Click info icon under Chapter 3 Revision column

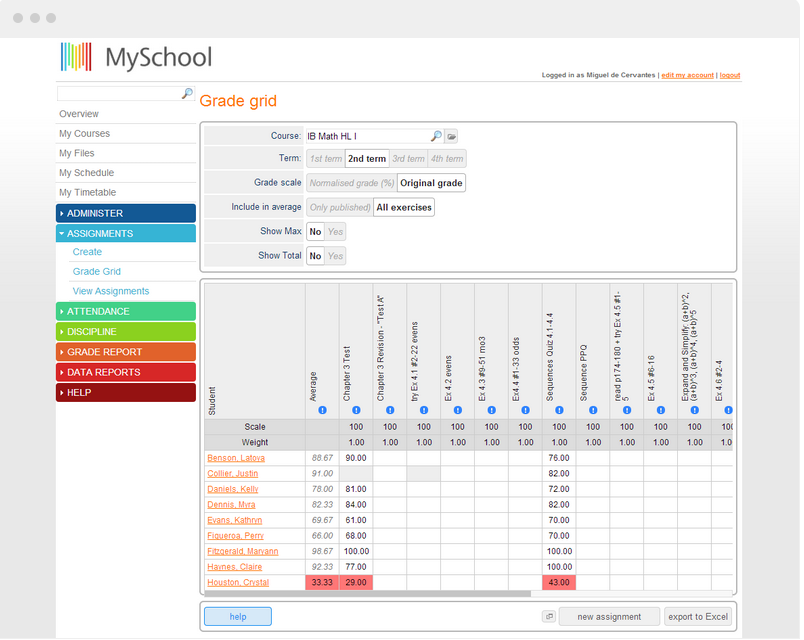390,410
